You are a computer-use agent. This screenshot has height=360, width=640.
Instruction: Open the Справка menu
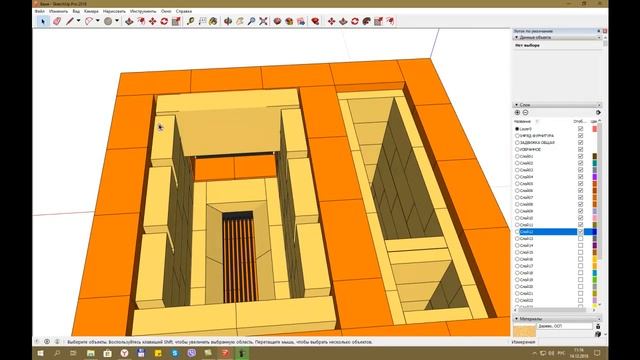(x=184, y=11)
